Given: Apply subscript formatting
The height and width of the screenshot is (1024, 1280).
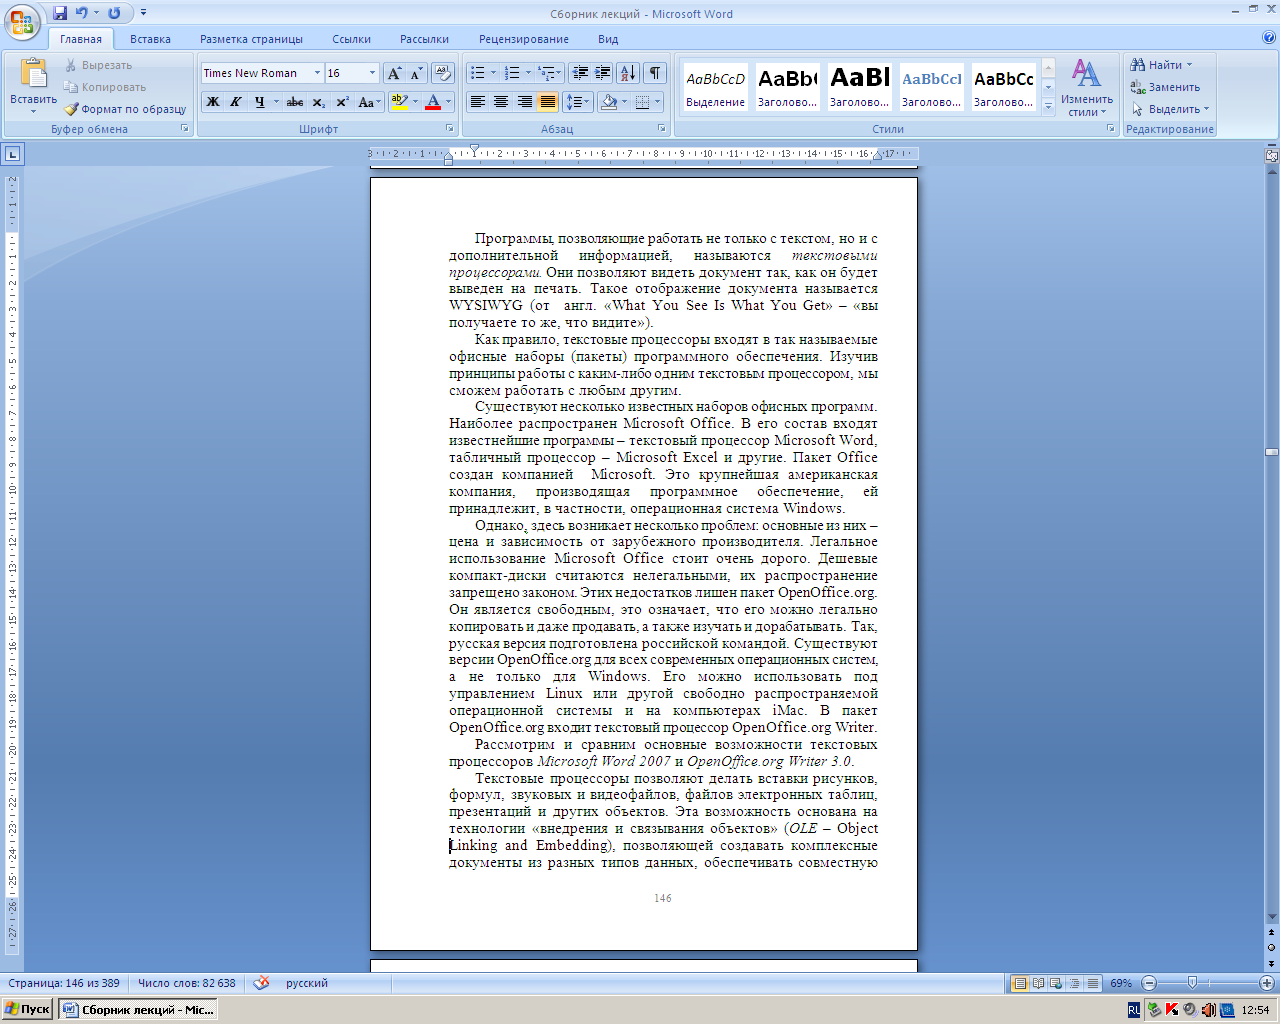Looking at the screenshot, I should [318, 102].
